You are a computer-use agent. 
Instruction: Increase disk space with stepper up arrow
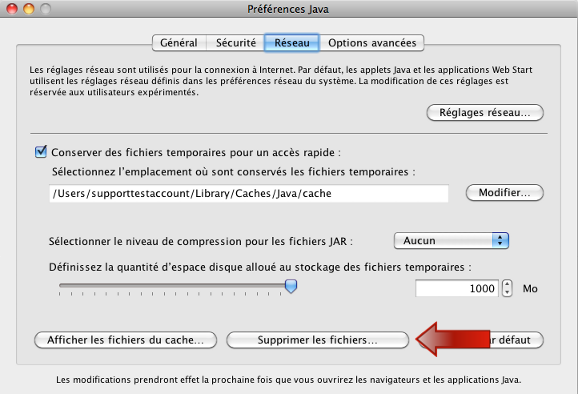[x=507, y=284]
